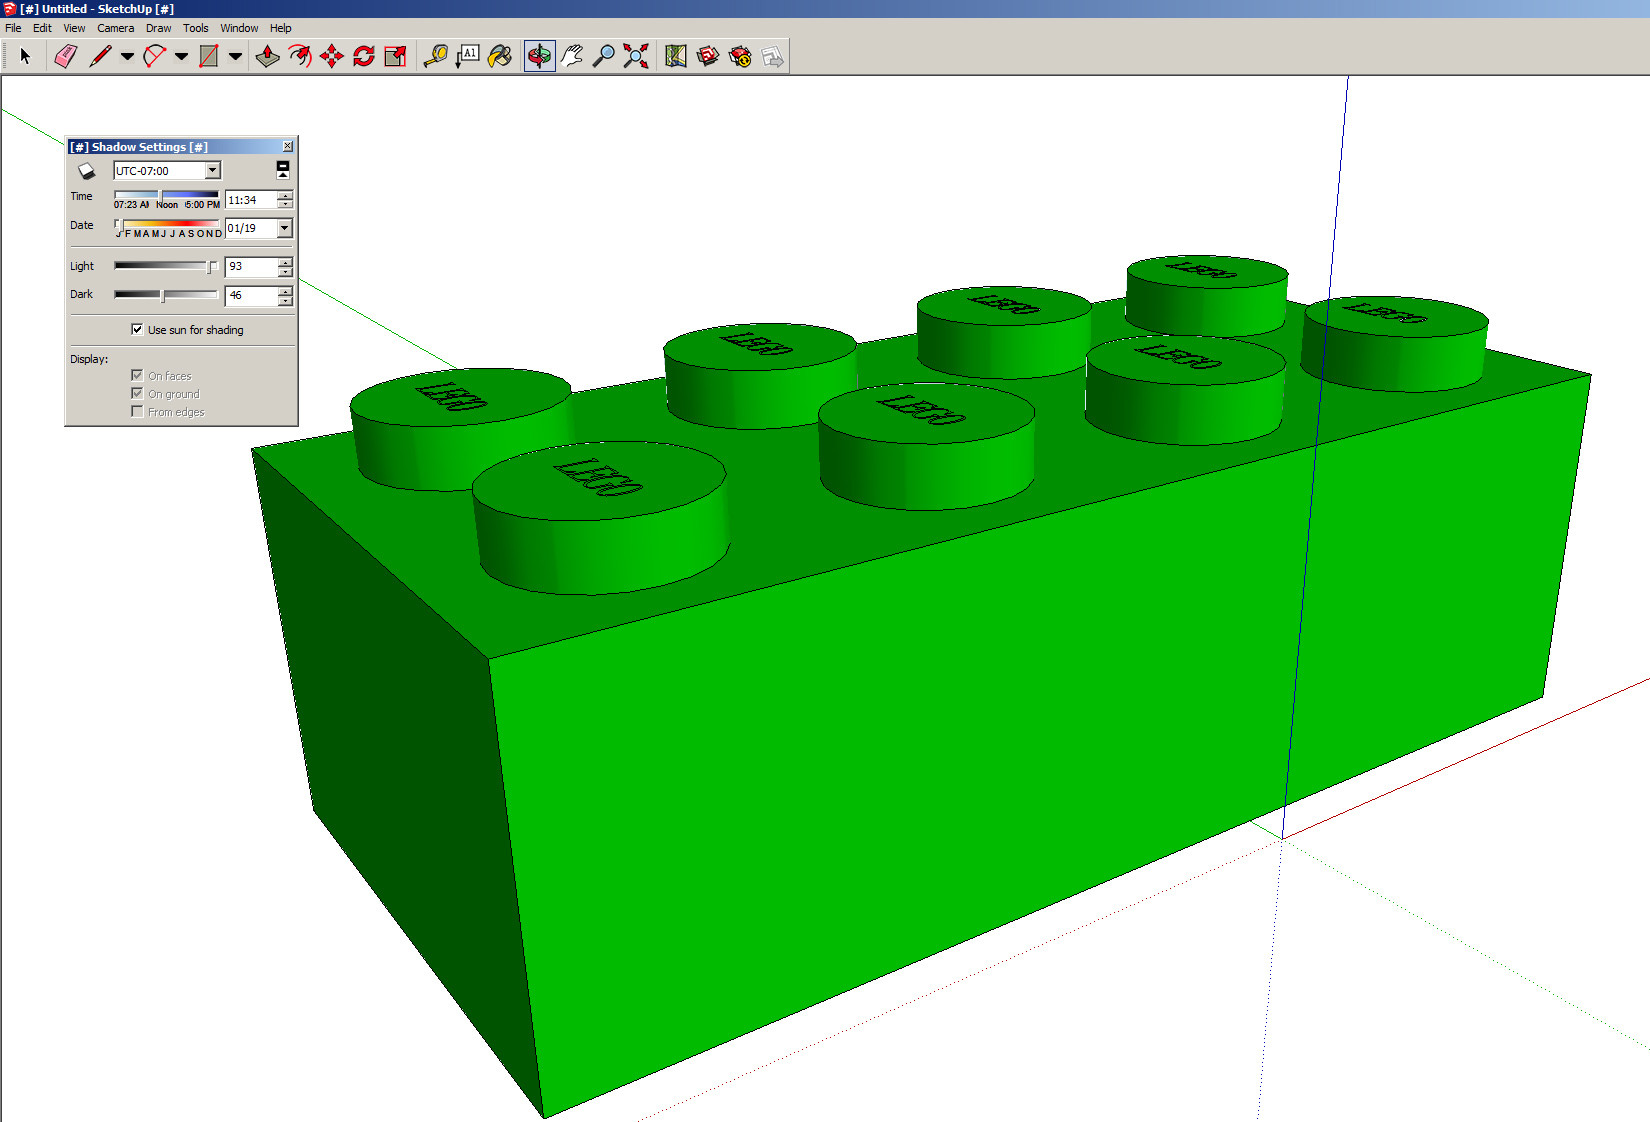Collapse the Shadow Settings details button
The image size is (1650, 1122).
coord(283,170)
